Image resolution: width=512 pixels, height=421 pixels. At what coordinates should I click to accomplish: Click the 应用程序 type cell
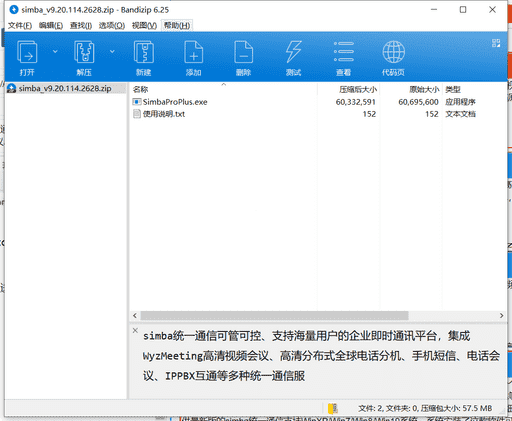coord(460,102)
